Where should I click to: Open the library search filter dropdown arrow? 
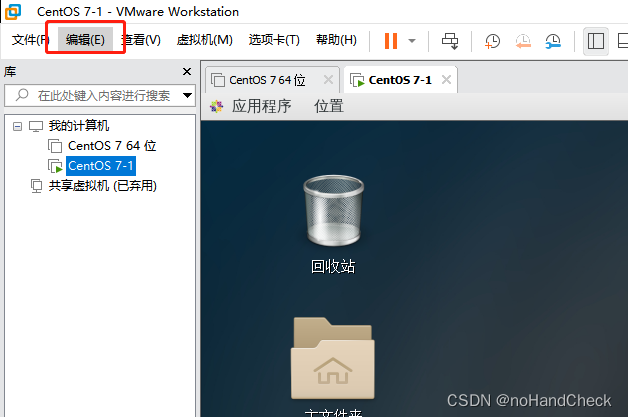click(187, 95)
